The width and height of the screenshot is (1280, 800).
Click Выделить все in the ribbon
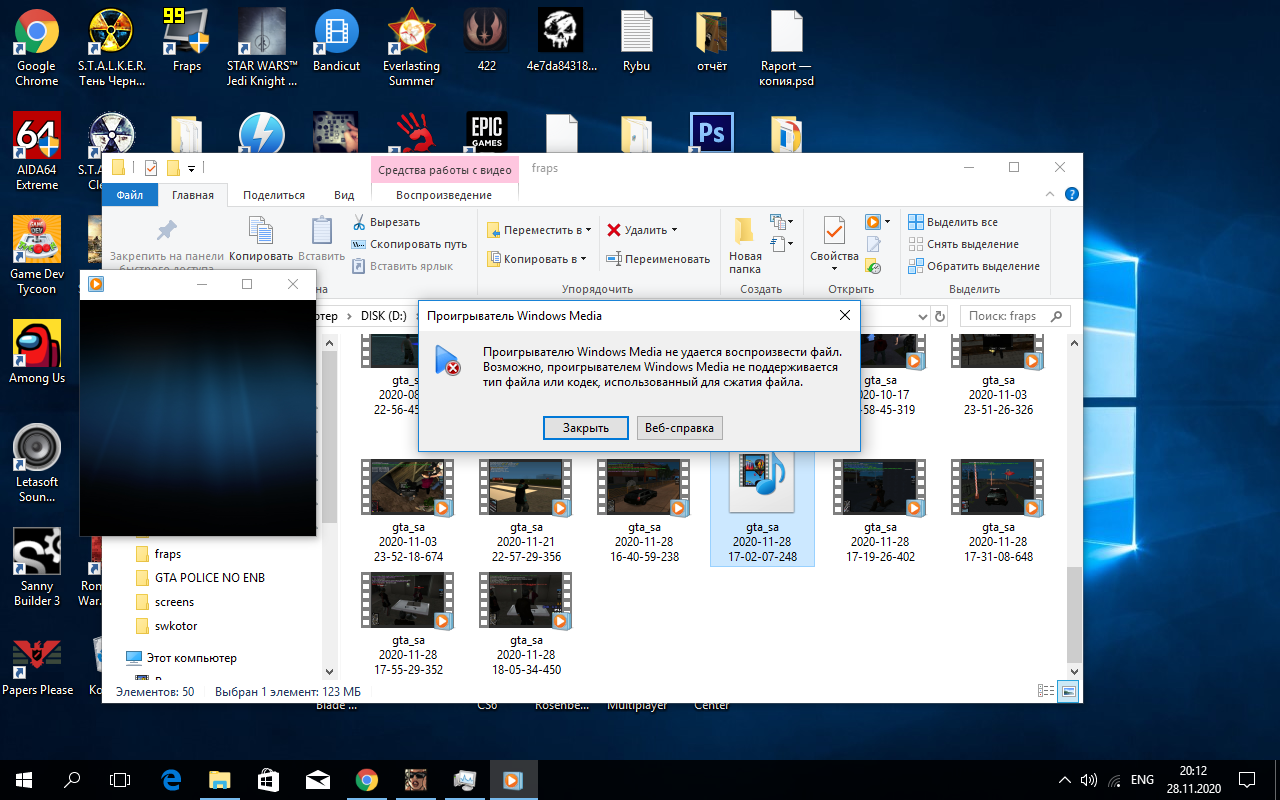click(x=953, y=222)
